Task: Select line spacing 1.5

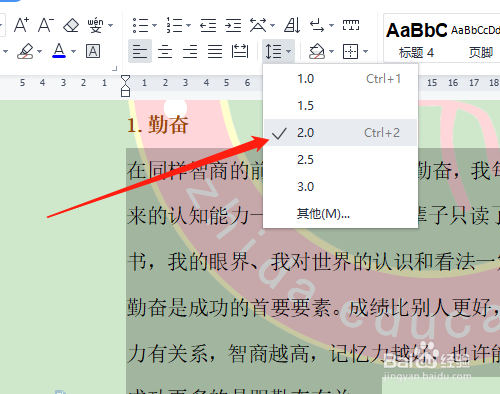Action: tap(340, 106)
